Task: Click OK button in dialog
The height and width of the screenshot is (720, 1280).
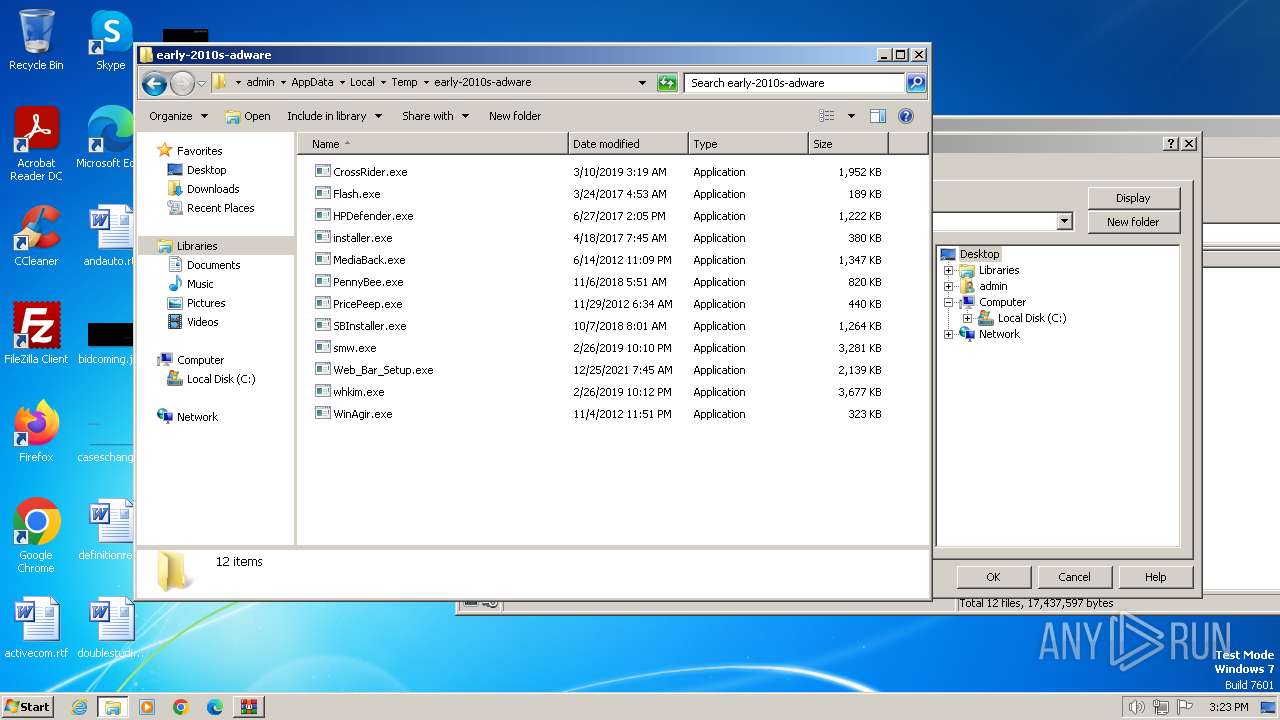Action: pyautogui.click(x=993, y=577)
